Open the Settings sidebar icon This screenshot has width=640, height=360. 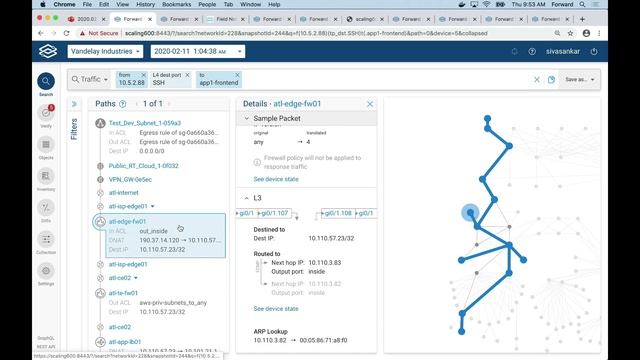(46, 271)
